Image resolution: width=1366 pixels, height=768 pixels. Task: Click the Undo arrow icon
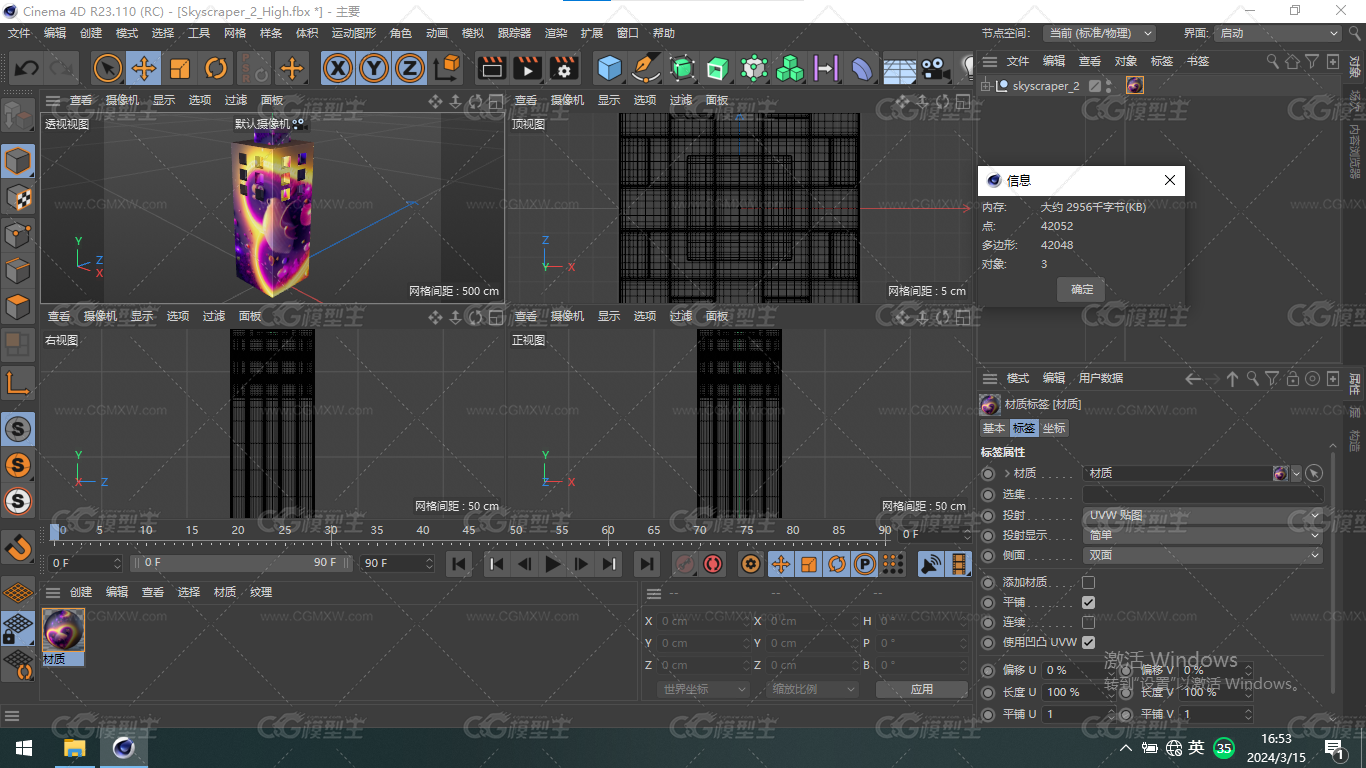click(26, 68)
